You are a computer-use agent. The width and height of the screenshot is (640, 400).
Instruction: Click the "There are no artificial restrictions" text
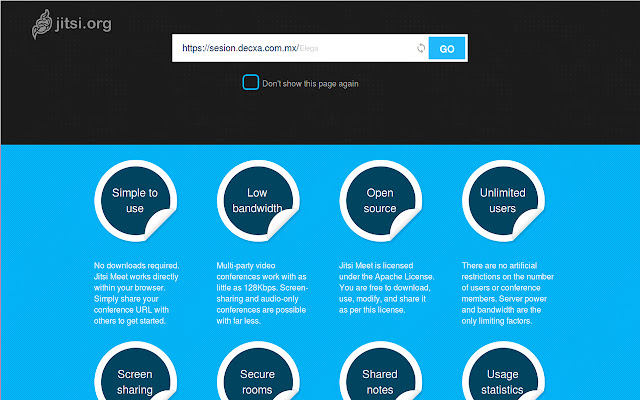click(507, 293)
